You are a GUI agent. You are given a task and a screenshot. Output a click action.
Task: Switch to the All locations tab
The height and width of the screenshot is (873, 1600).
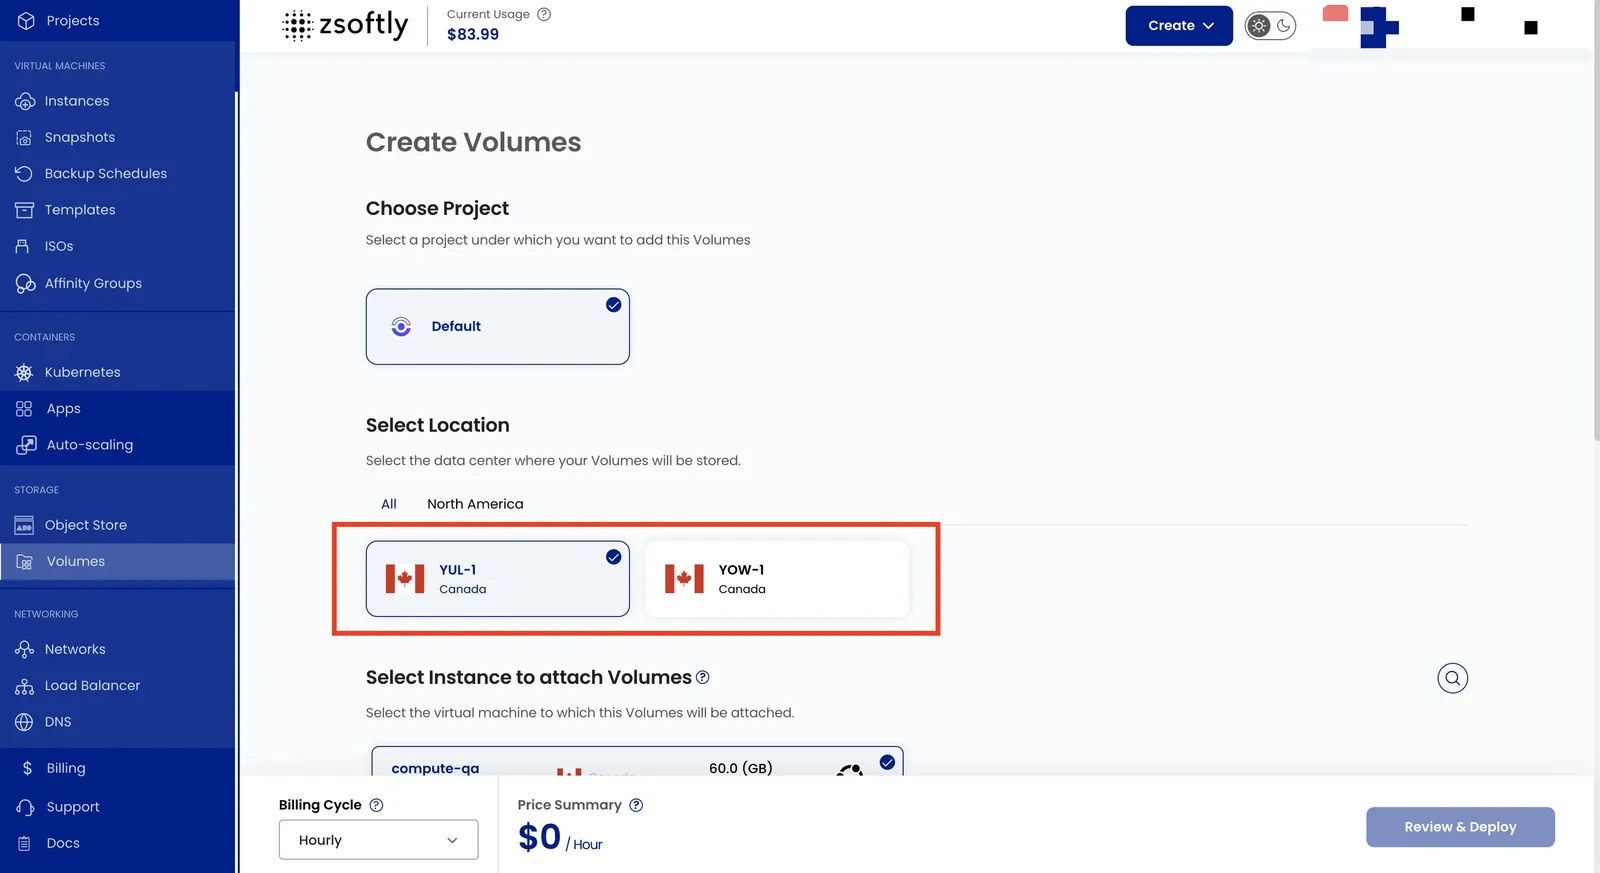(389, 504)
